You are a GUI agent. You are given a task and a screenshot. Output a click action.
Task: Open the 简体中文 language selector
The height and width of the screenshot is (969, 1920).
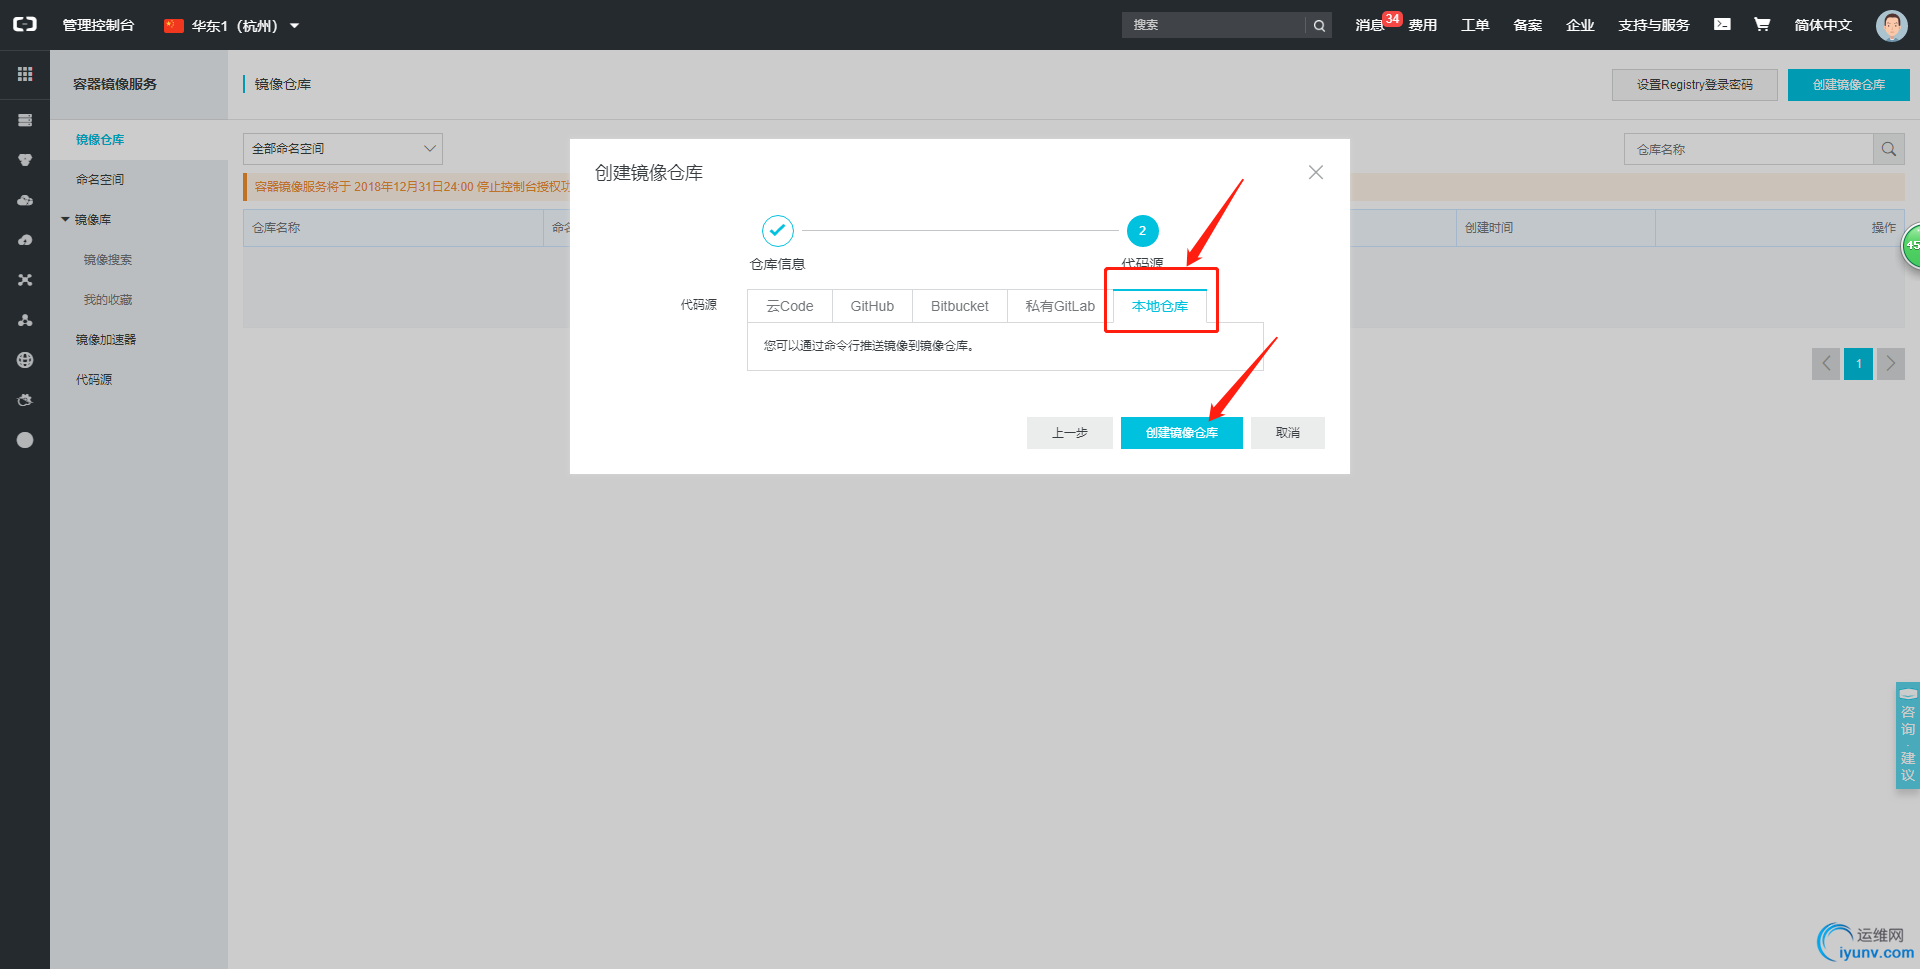(1823, 25)
